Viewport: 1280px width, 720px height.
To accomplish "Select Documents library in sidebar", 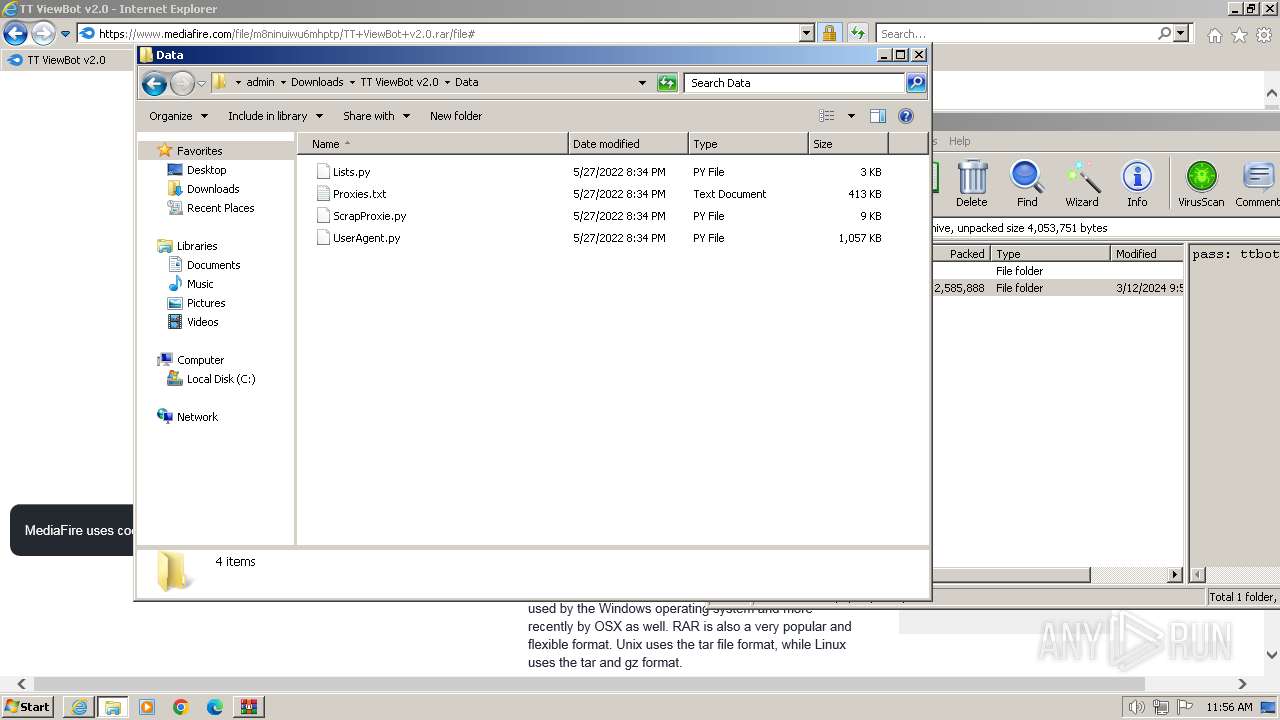I will pyautogui.click(x=213, y=265).
